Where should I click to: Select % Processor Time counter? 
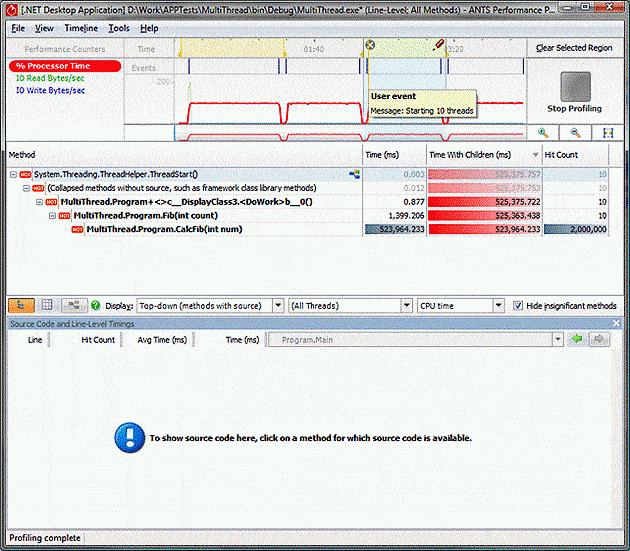click(65, 66)
